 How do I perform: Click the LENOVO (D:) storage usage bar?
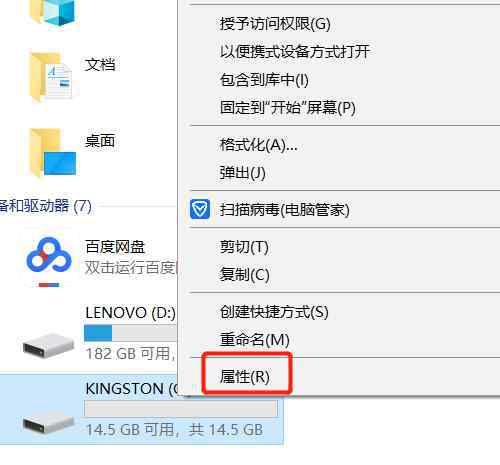point(130,333)
